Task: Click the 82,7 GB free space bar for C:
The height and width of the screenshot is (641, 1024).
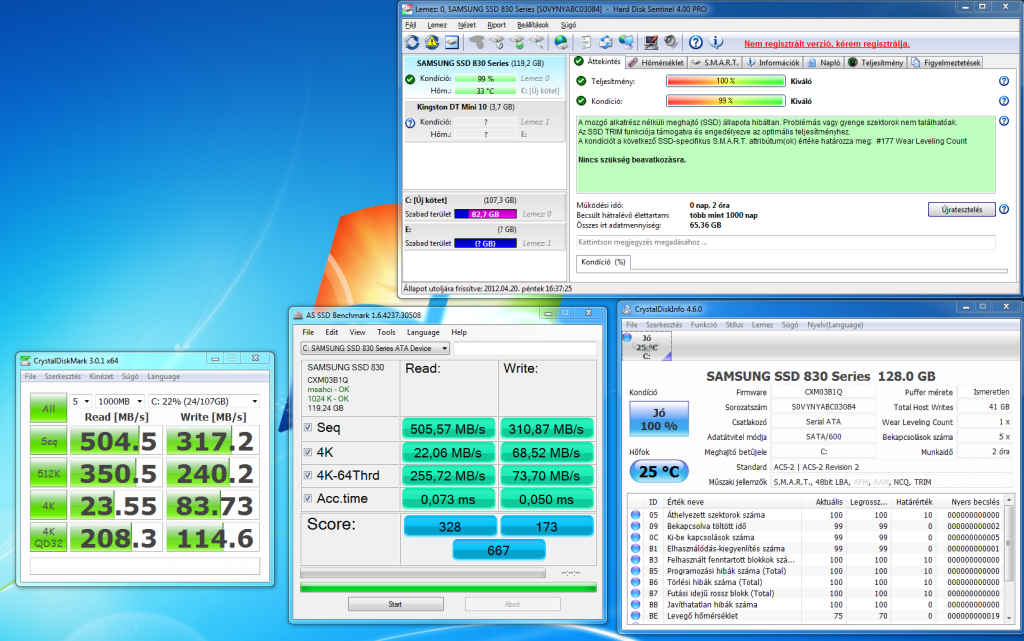Action: pos(485,214)
